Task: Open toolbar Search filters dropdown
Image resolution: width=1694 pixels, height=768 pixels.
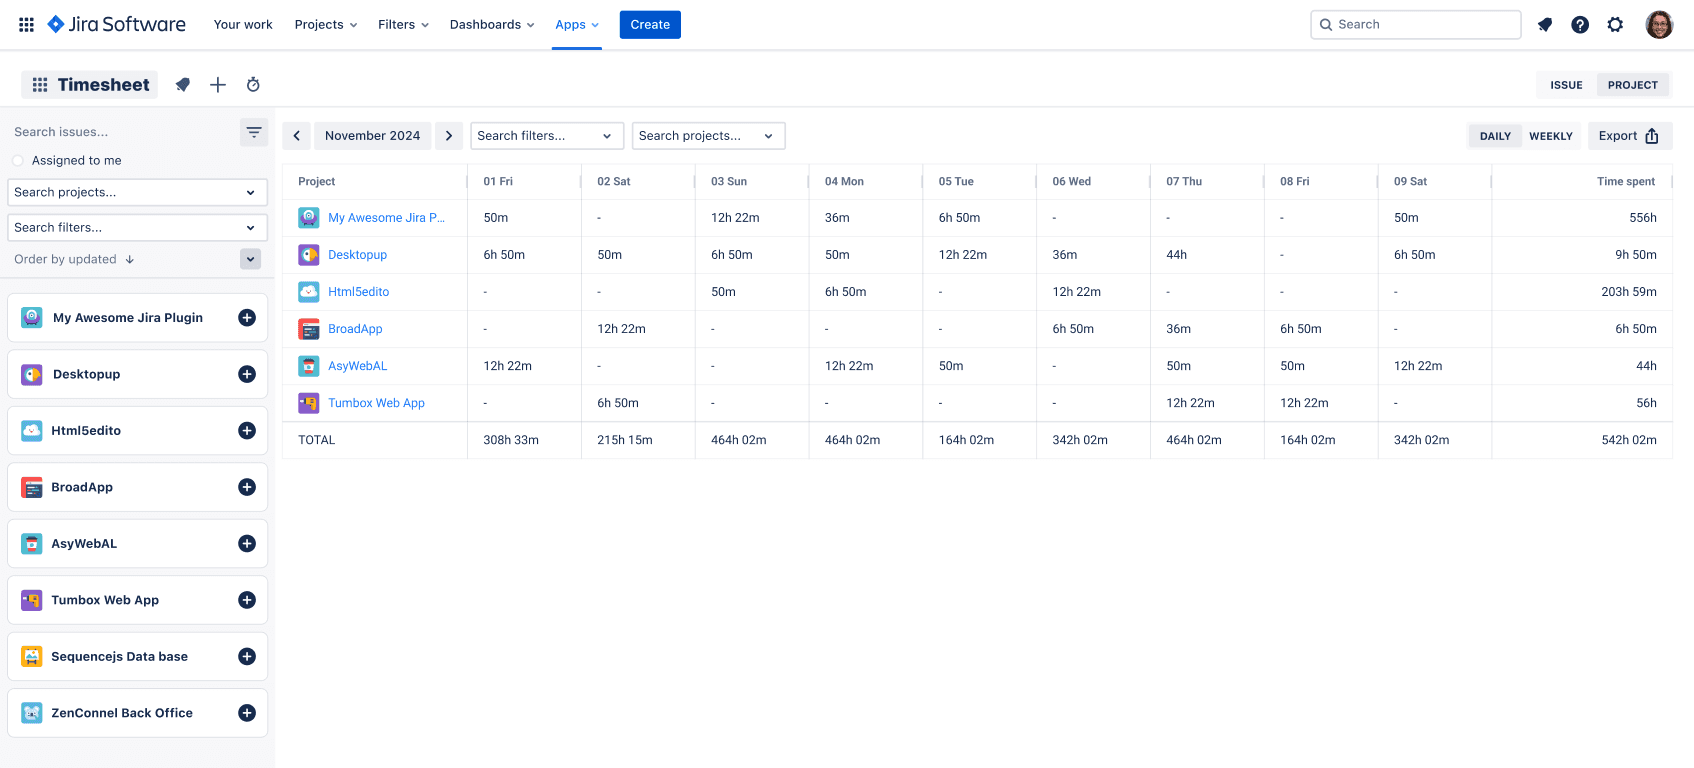Action: click(x=547, y=136)
